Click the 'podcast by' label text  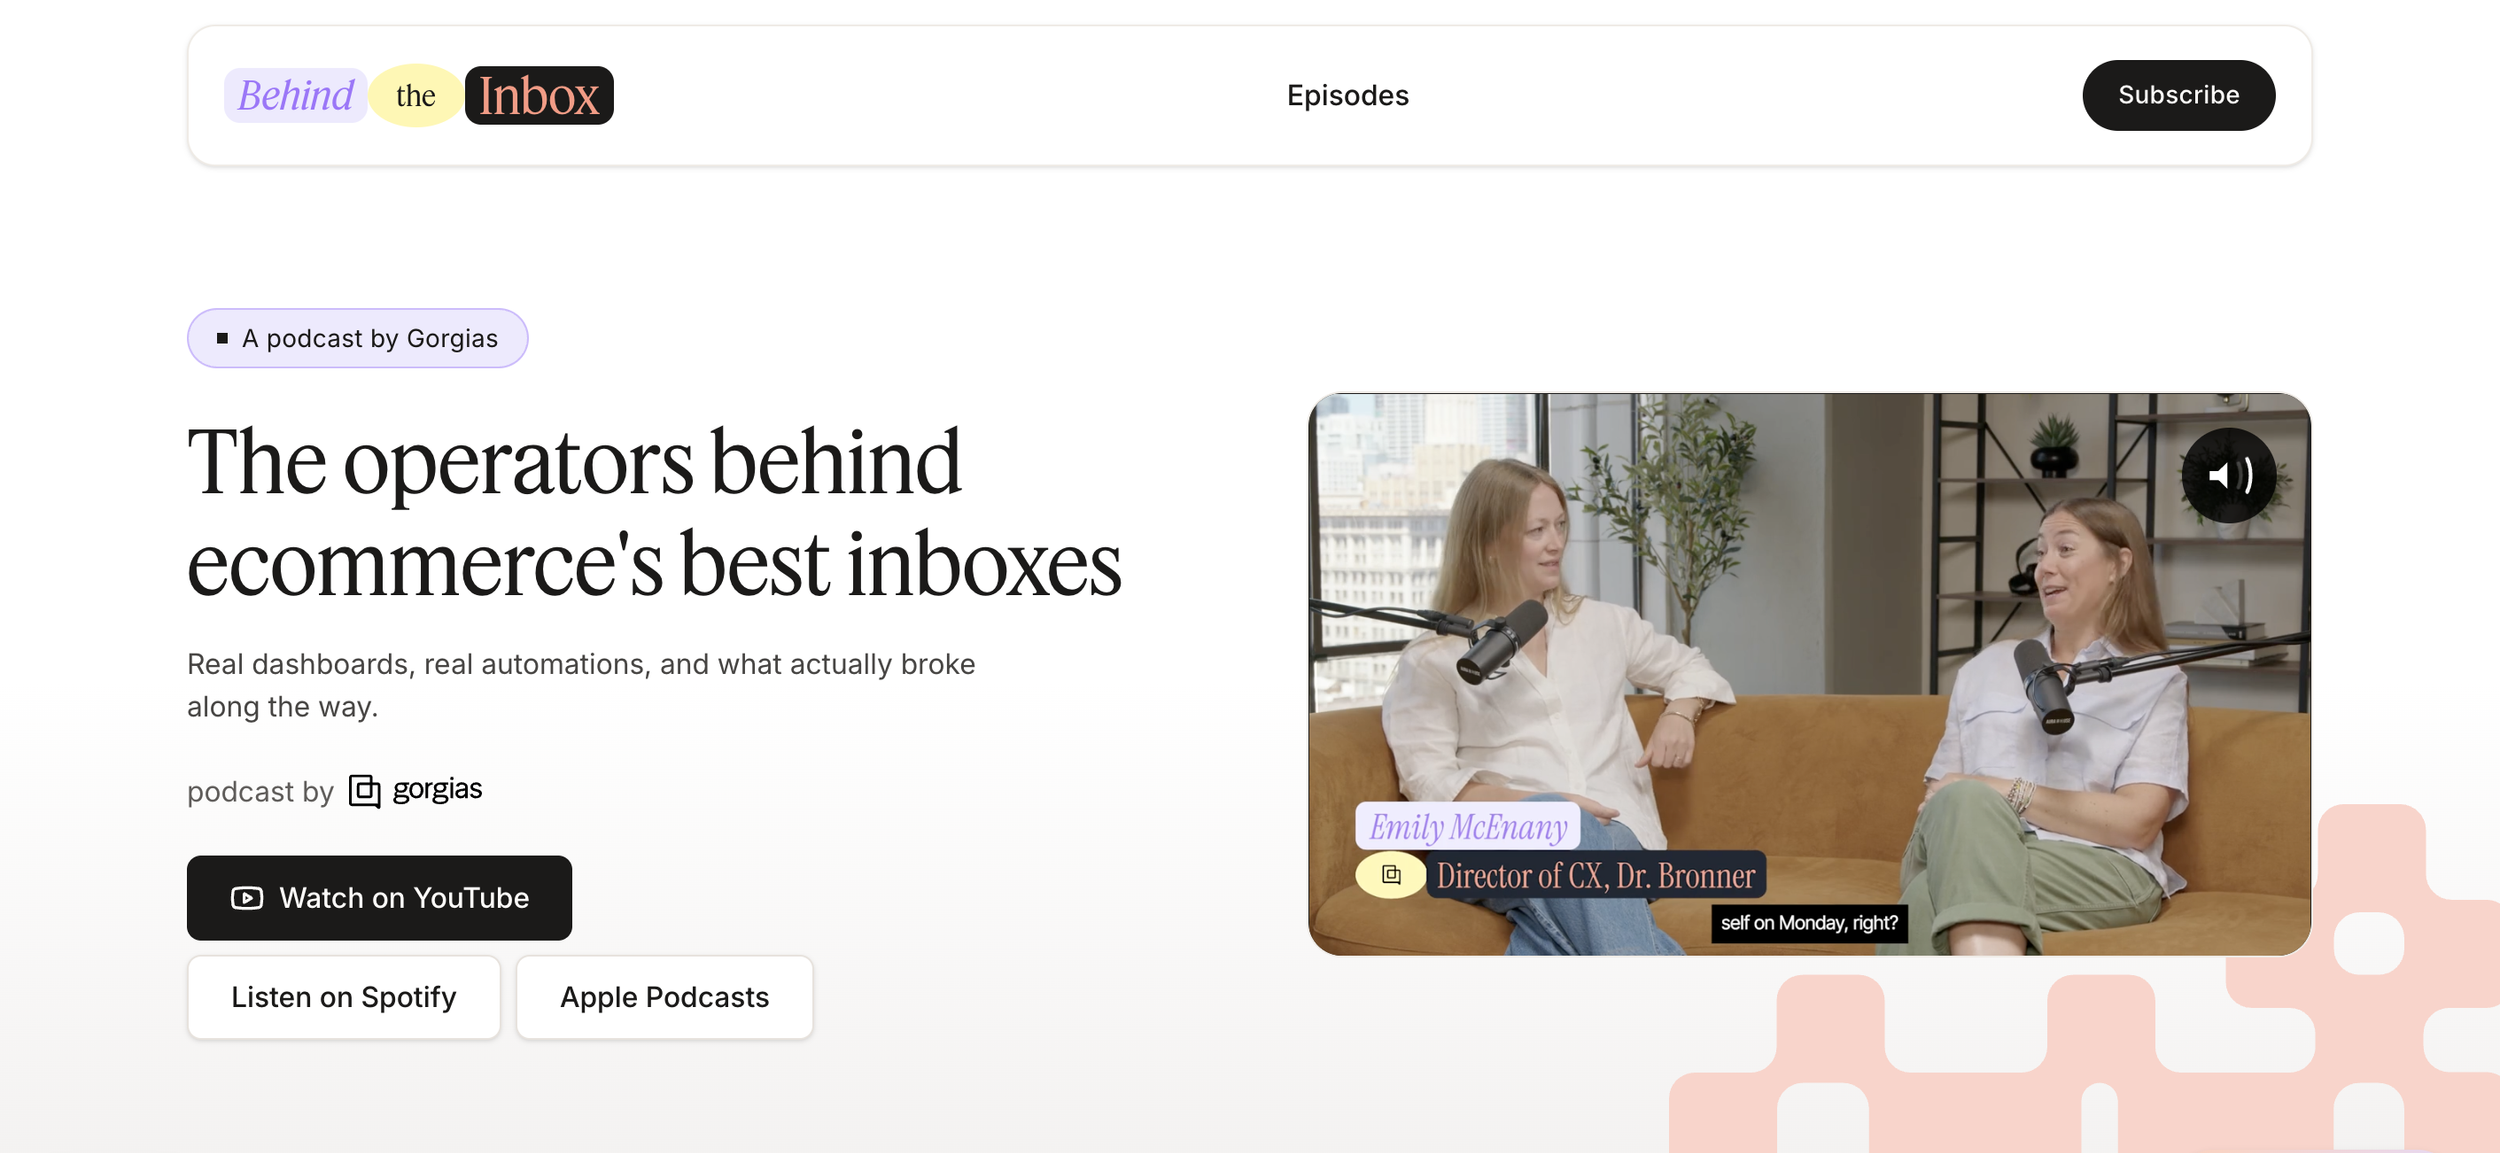pyautogui.click(x=260, y=792)
